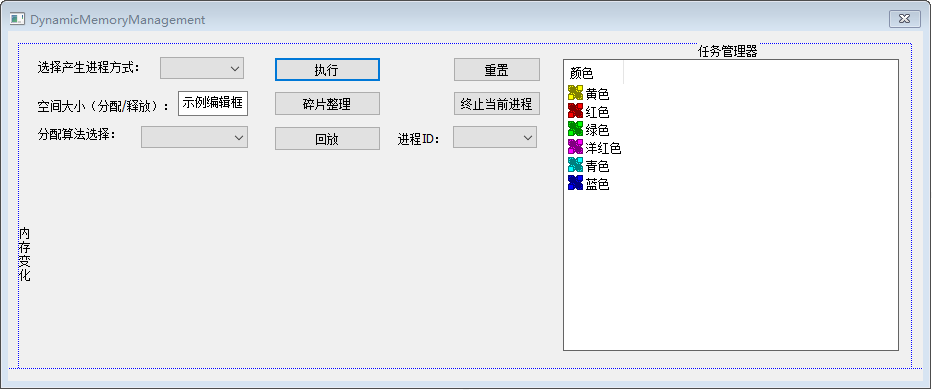Click the 选择产生进程方式 label

point(88,67)
